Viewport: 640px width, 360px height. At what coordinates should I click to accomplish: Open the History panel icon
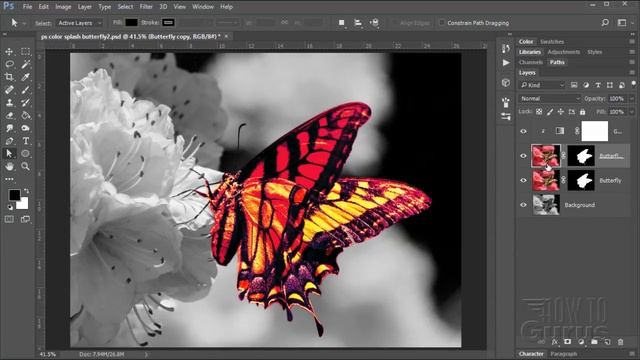[x=506, y=49]
